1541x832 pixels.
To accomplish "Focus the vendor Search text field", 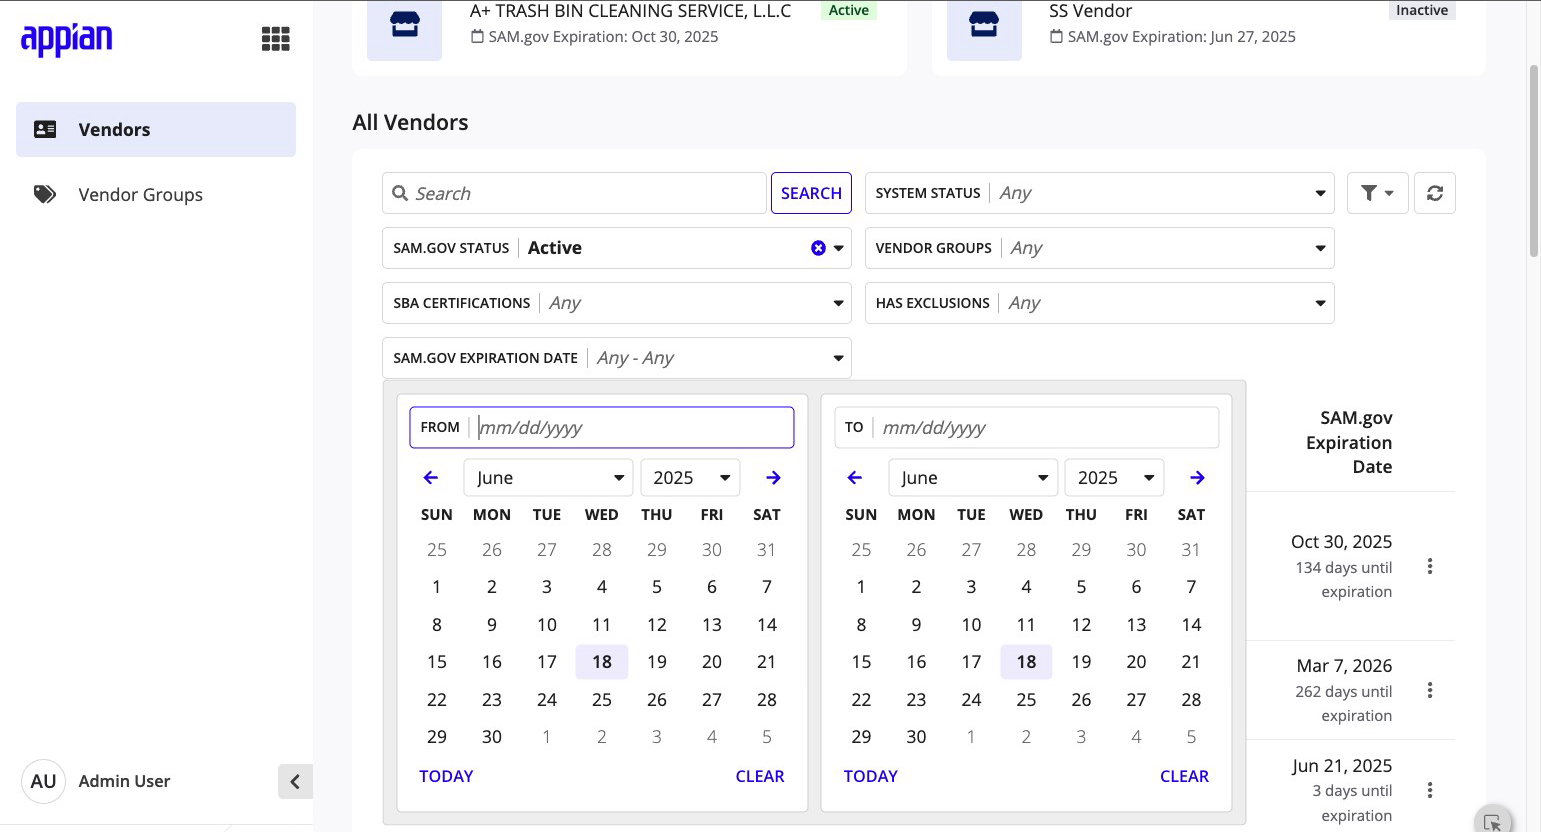I will point(574,193).
